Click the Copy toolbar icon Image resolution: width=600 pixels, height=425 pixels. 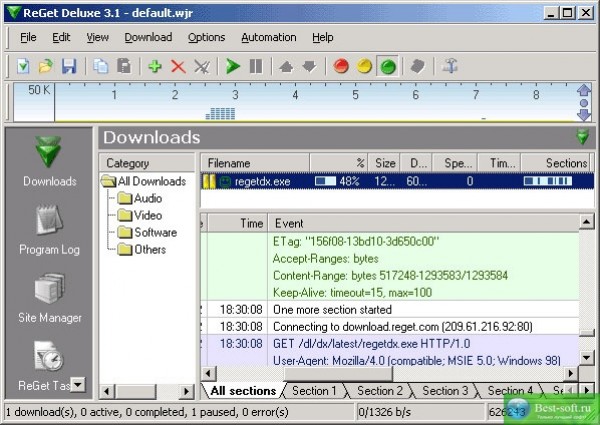pos(101,67)
